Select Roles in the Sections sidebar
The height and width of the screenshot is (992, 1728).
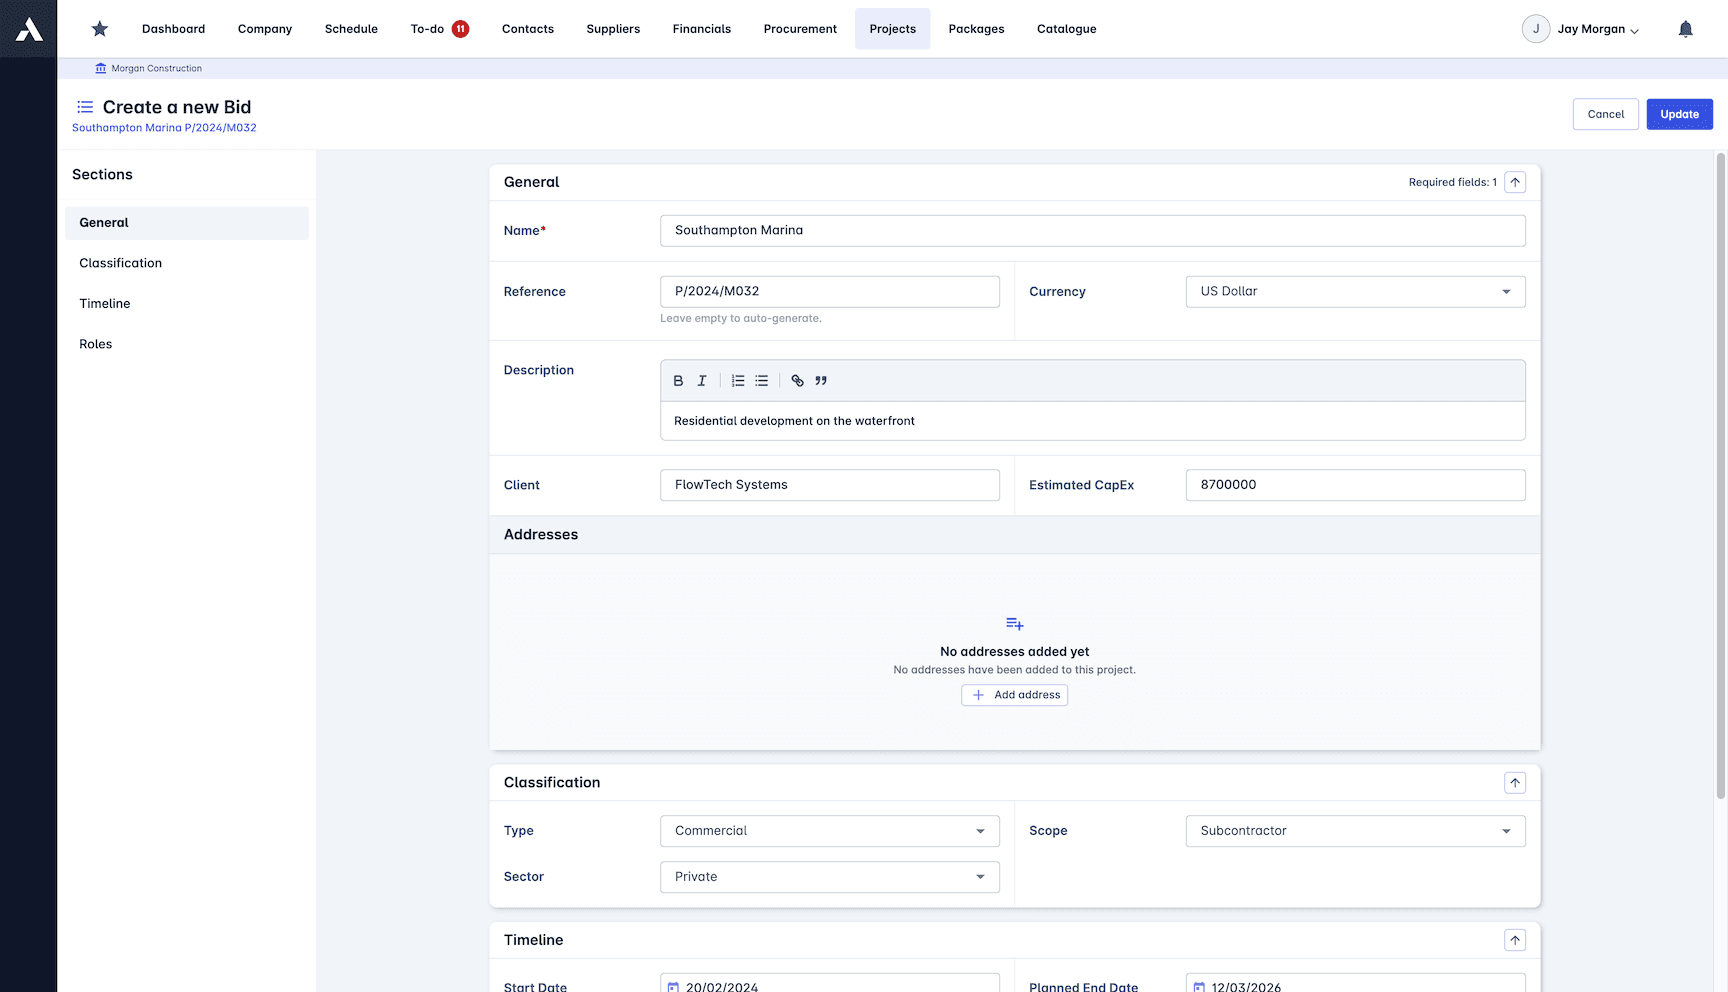(x=95, y=343)
